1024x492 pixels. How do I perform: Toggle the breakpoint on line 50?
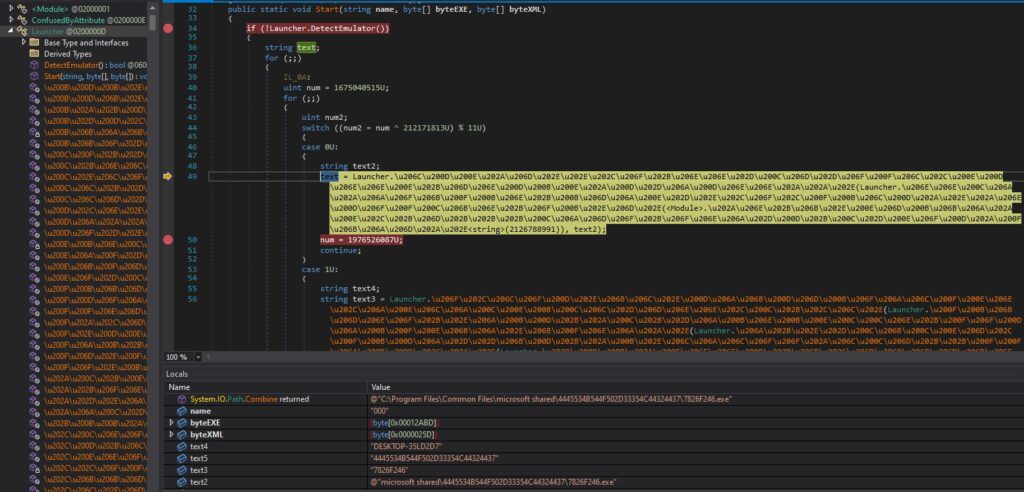[x=168, y=240]
